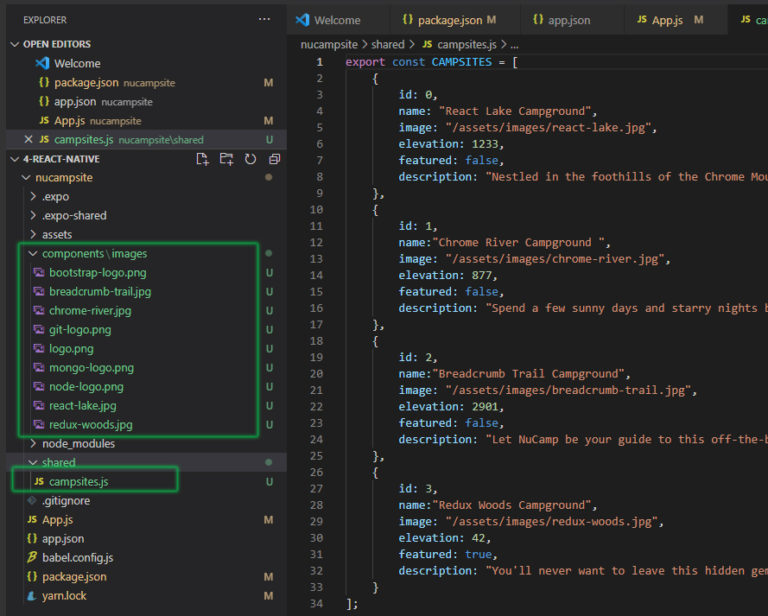Expand the assets folder

click(x=33, y=235)
